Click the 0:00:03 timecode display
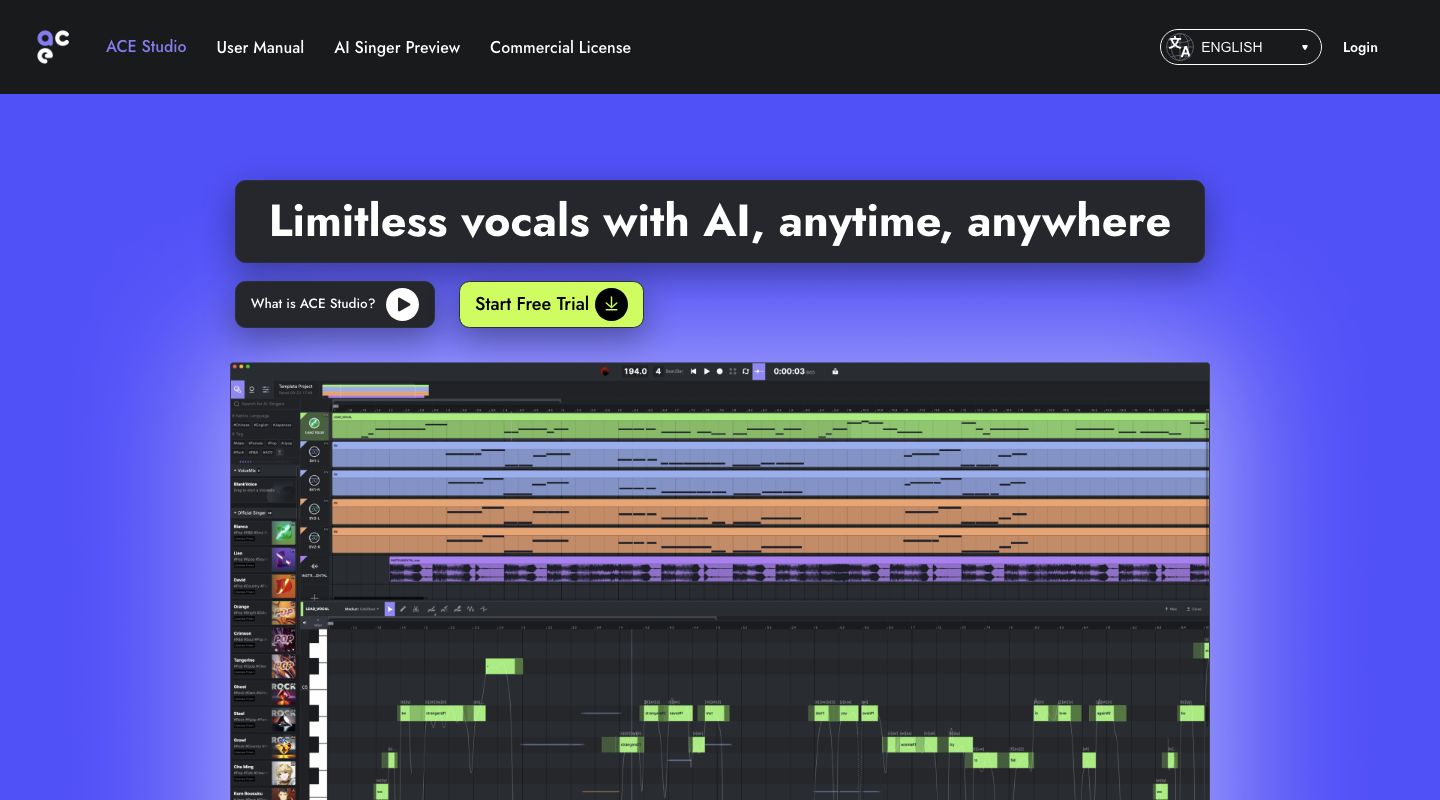This screenshot has height=800, width=1440. click(x=788, y=371)
